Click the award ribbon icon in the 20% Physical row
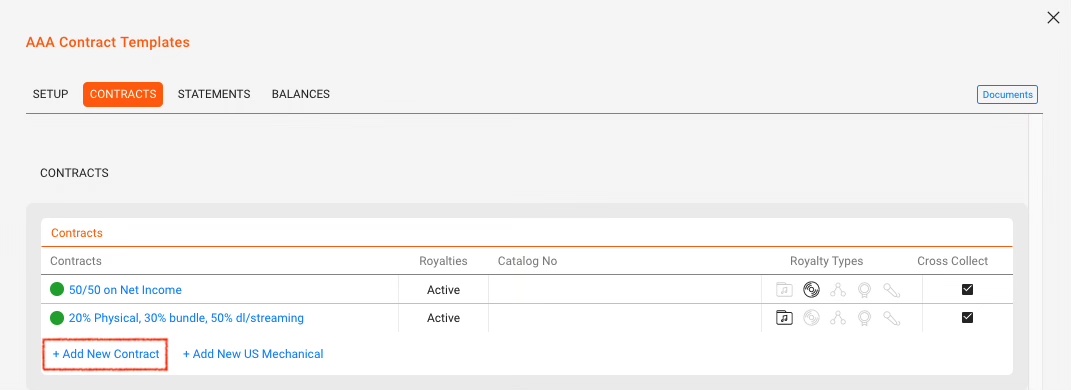1071x390 pixels. click(865, 318)
